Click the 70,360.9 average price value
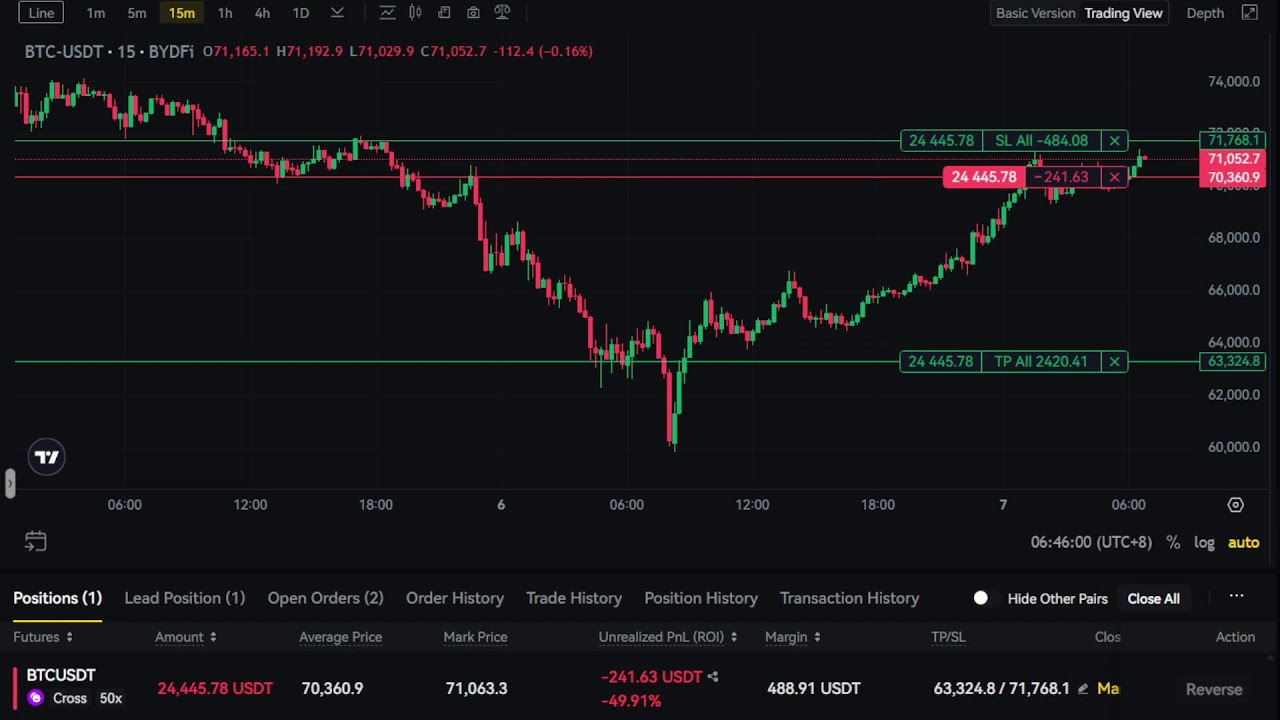 [332, 689]
